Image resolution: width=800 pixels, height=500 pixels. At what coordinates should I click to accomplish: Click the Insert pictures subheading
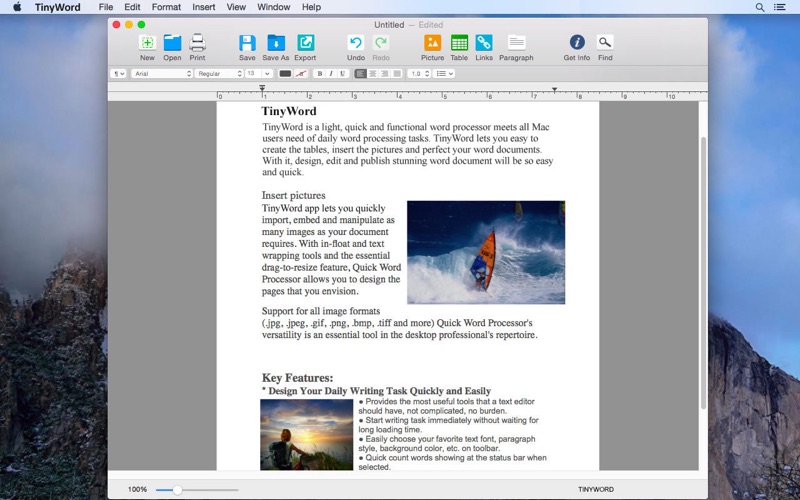pyautogui.click(x=293, y=195)
